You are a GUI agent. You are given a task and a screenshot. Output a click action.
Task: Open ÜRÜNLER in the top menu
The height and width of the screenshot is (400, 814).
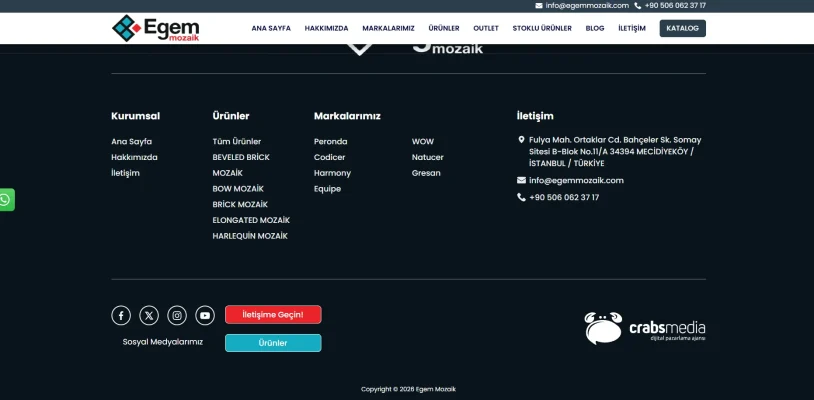444,29
